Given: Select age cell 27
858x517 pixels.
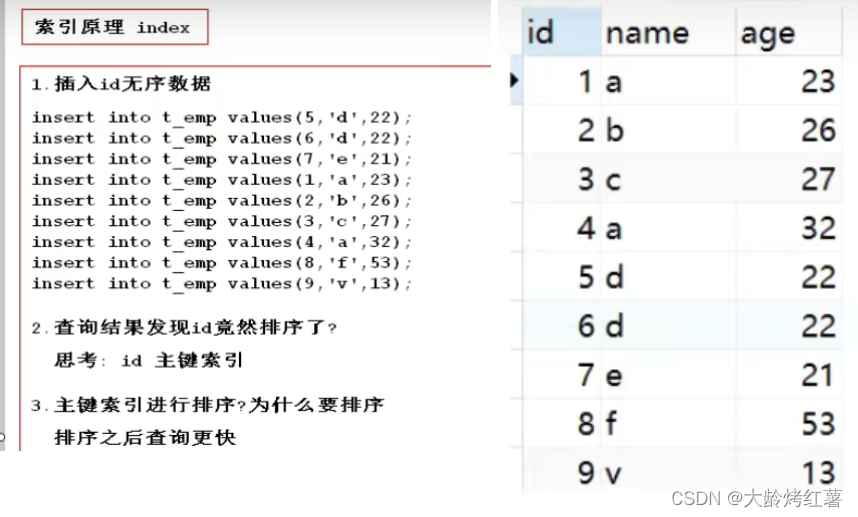Looking at the screenshot, I should (x=789, y=178).
